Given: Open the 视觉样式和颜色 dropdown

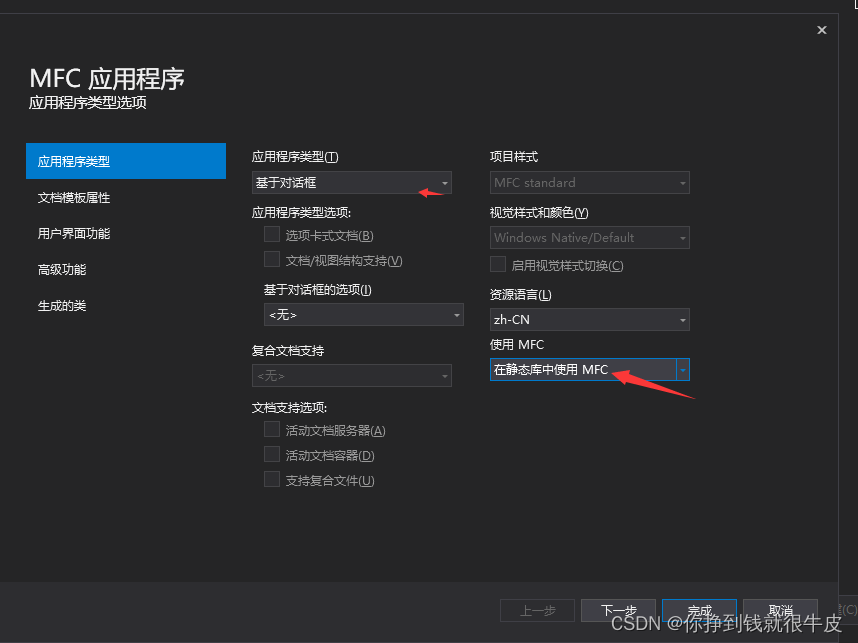Looking at the screenshot, I should tap(587, 237).
